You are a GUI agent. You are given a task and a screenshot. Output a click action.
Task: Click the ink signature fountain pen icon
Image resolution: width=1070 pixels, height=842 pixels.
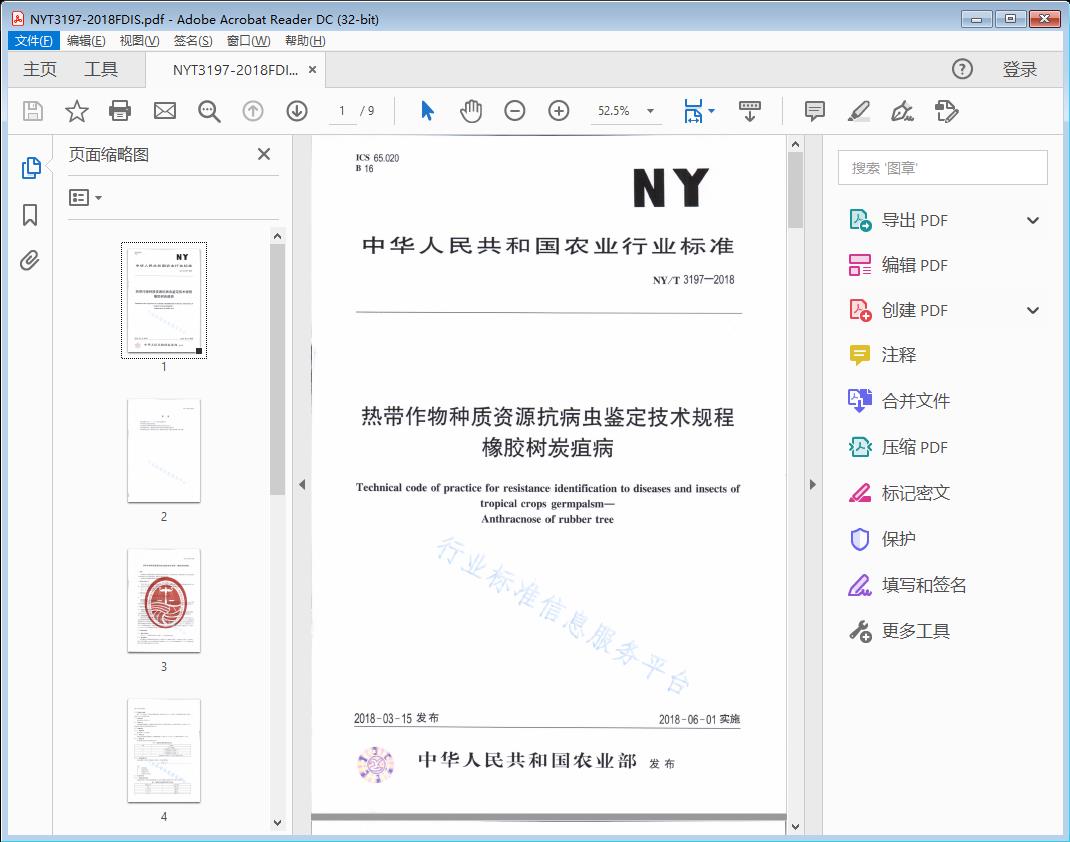(902, 111)
